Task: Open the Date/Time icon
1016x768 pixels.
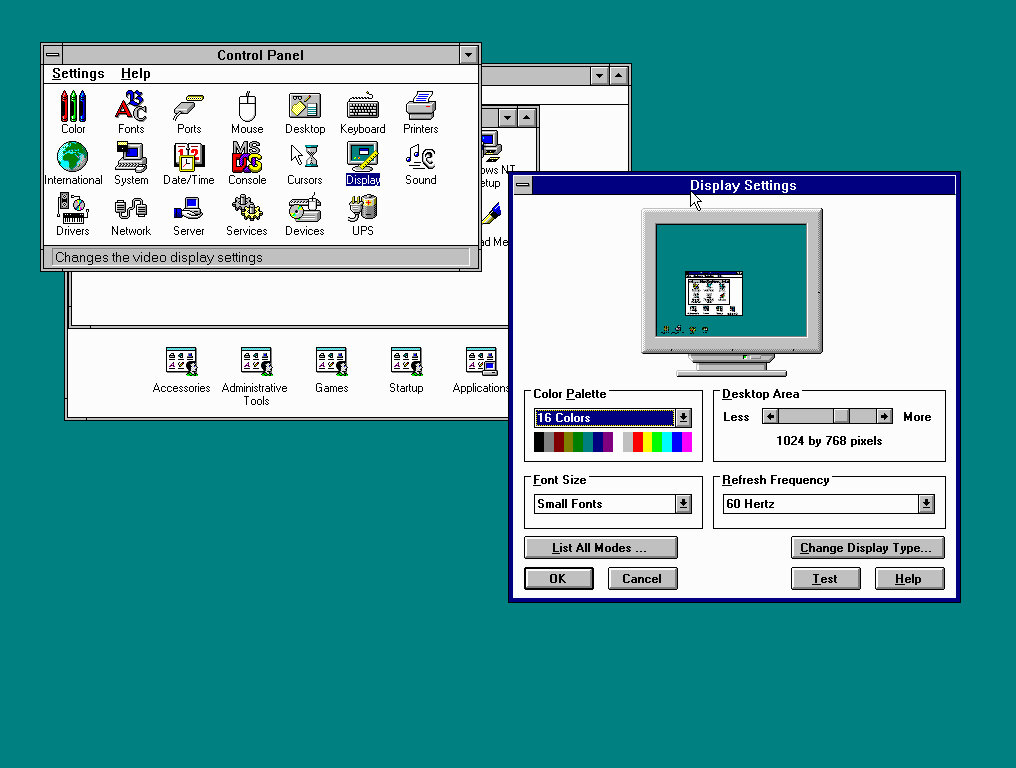Action: pyautogui.click(x=189, y=158)
